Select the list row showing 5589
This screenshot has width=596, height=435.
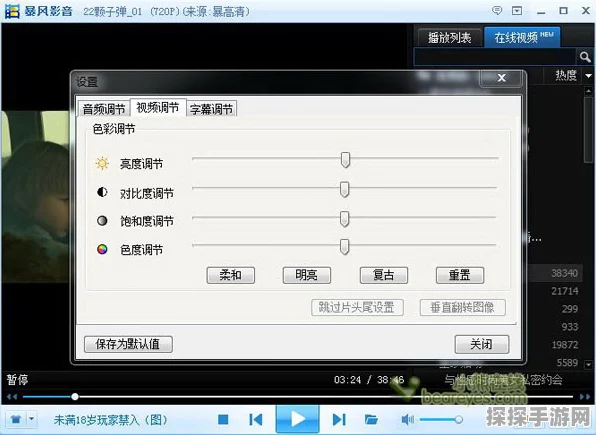[x=555, y=362]
